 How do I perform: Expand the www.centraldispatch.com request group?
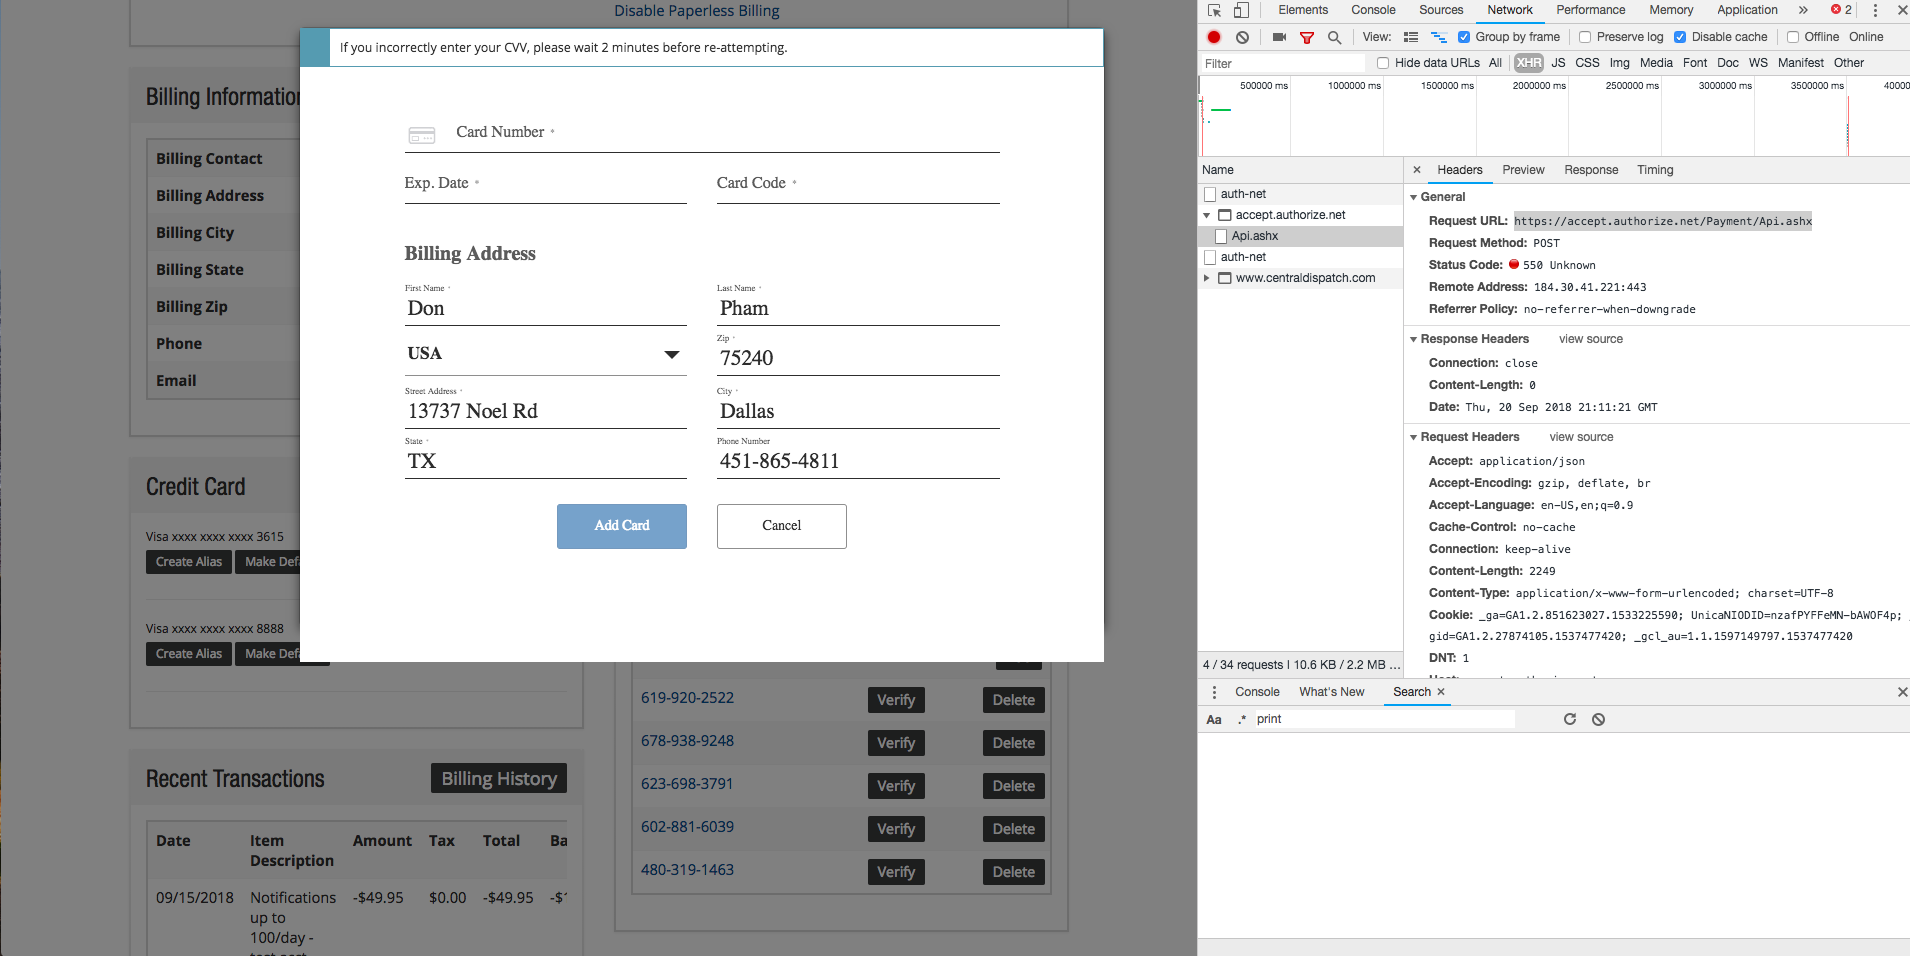click(x=1207, y=278)
